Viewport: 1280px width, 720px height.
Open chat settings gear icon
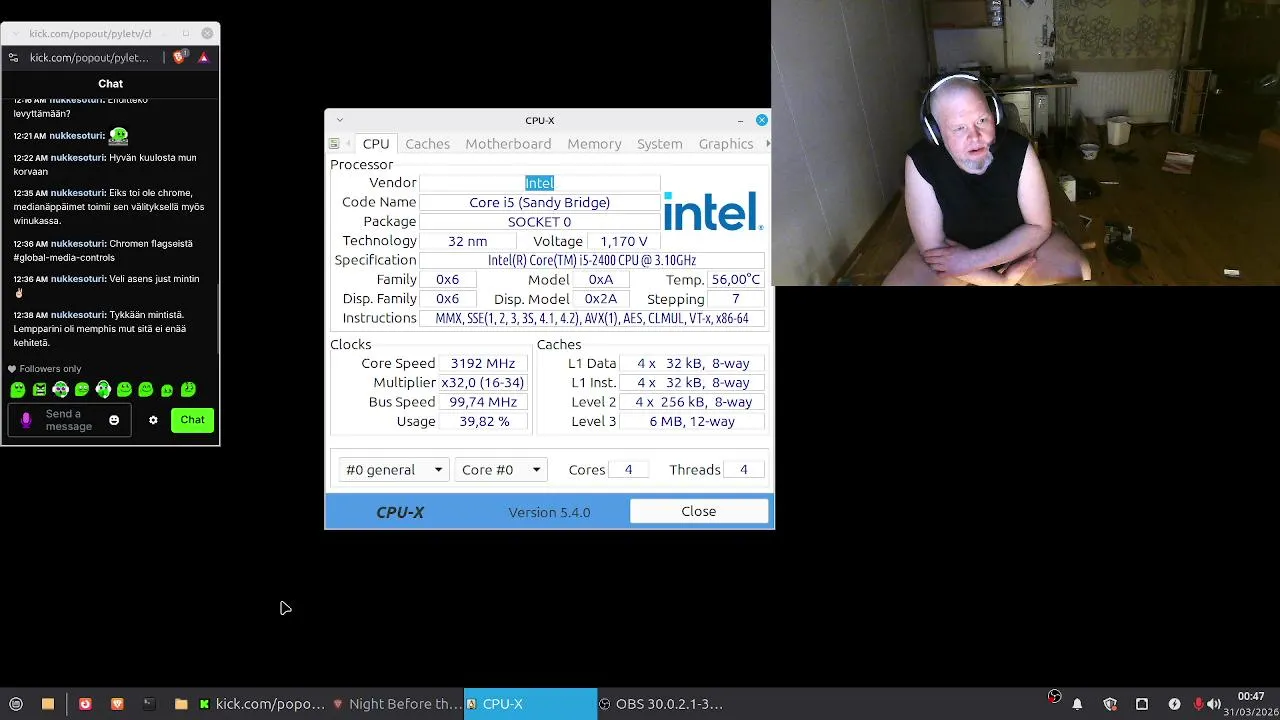(x=153, y=420)
